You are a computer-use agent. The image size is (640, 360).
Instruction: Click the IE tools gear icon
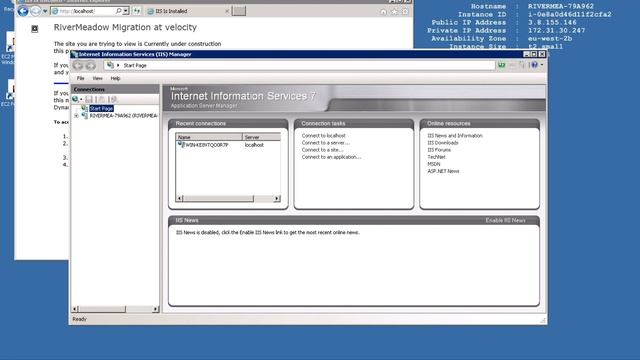click(x=405, y=12)
